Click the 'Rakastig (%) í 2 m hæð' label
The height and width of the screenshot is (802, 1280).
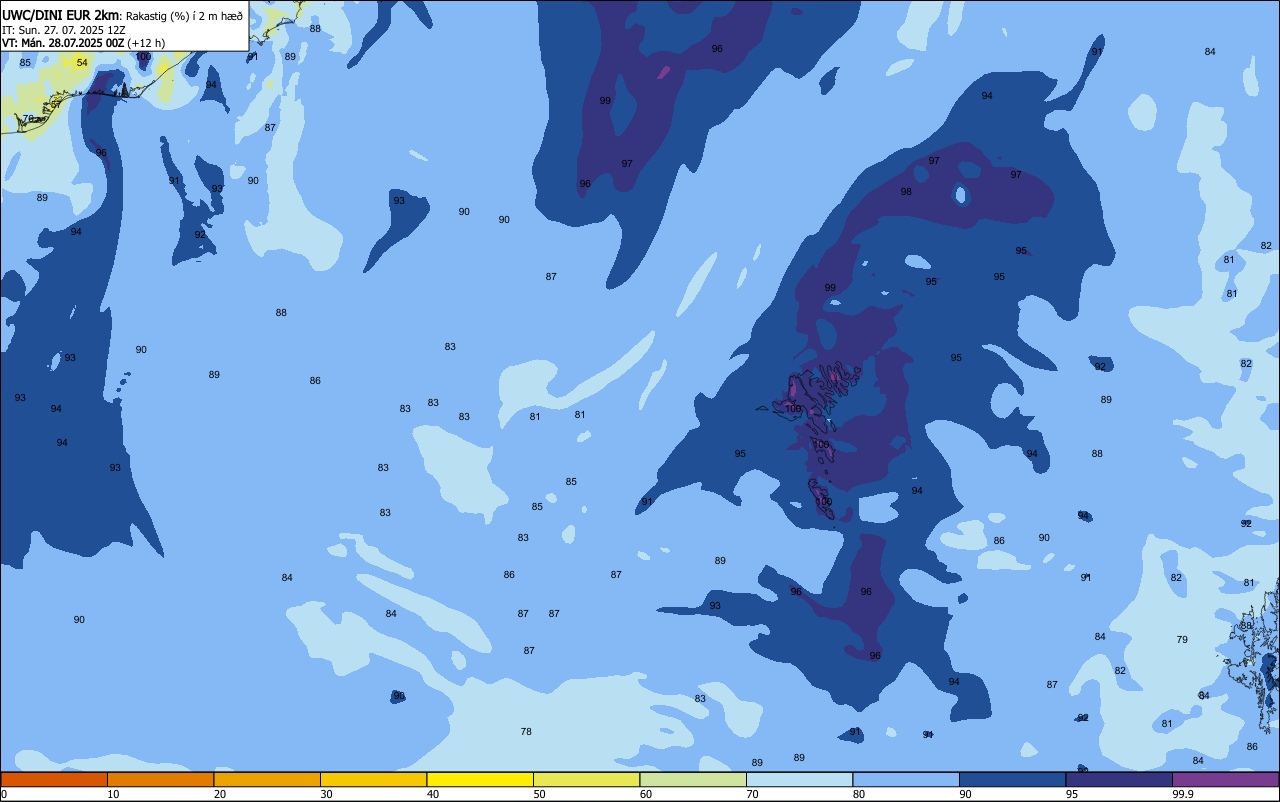tap(184, 16)
